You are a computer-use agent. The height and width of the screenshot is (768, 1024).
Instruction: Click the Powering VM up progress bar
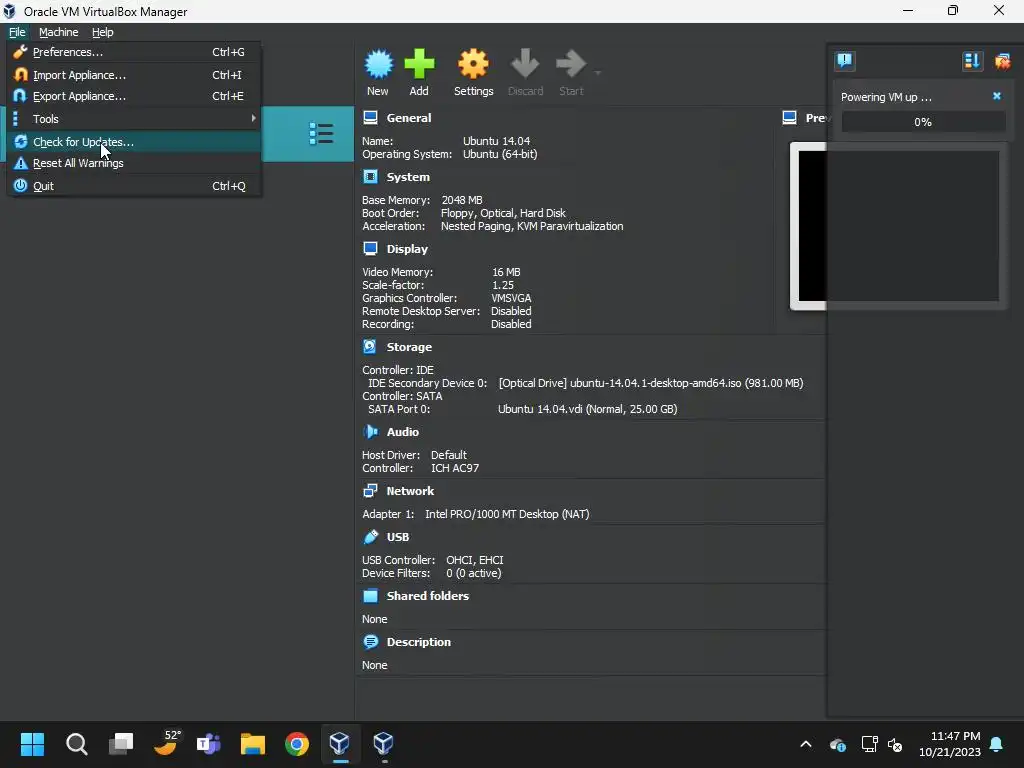point(923,121)
